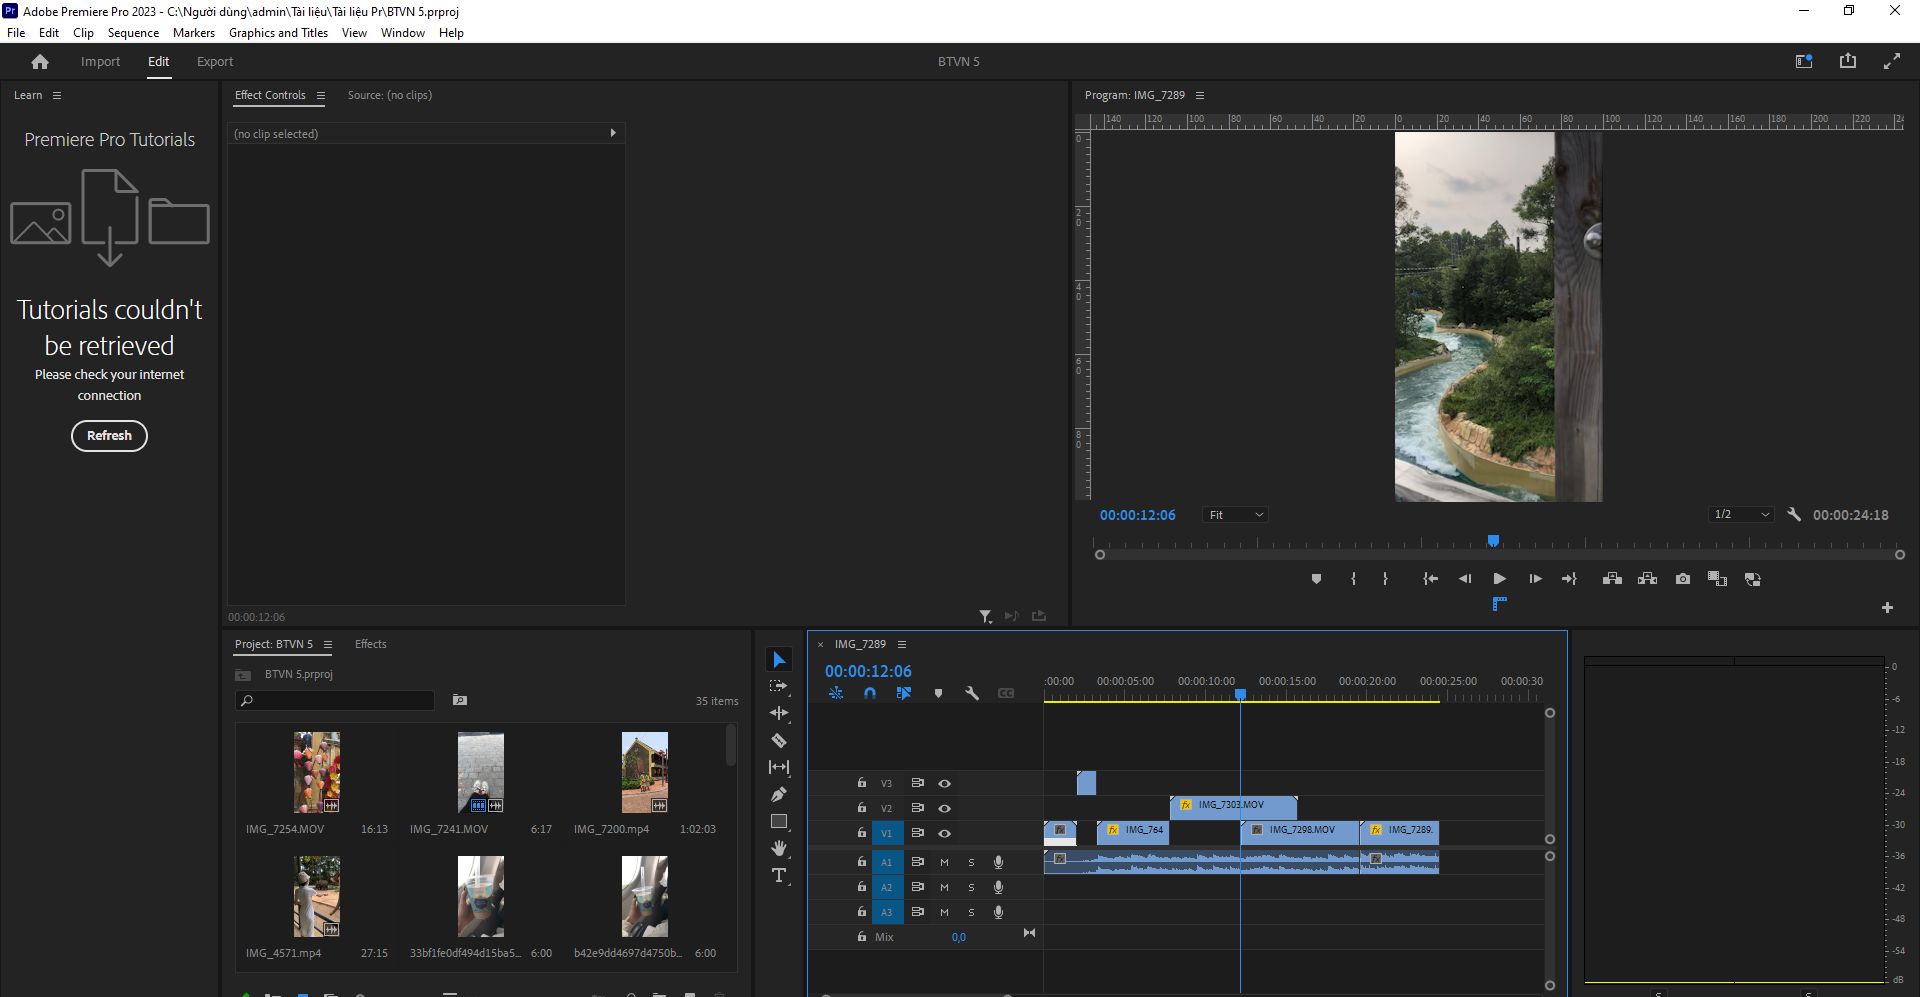The image size is (1920, 997).
Task: Go to In point button
Action: click(x=1430, y=579)
